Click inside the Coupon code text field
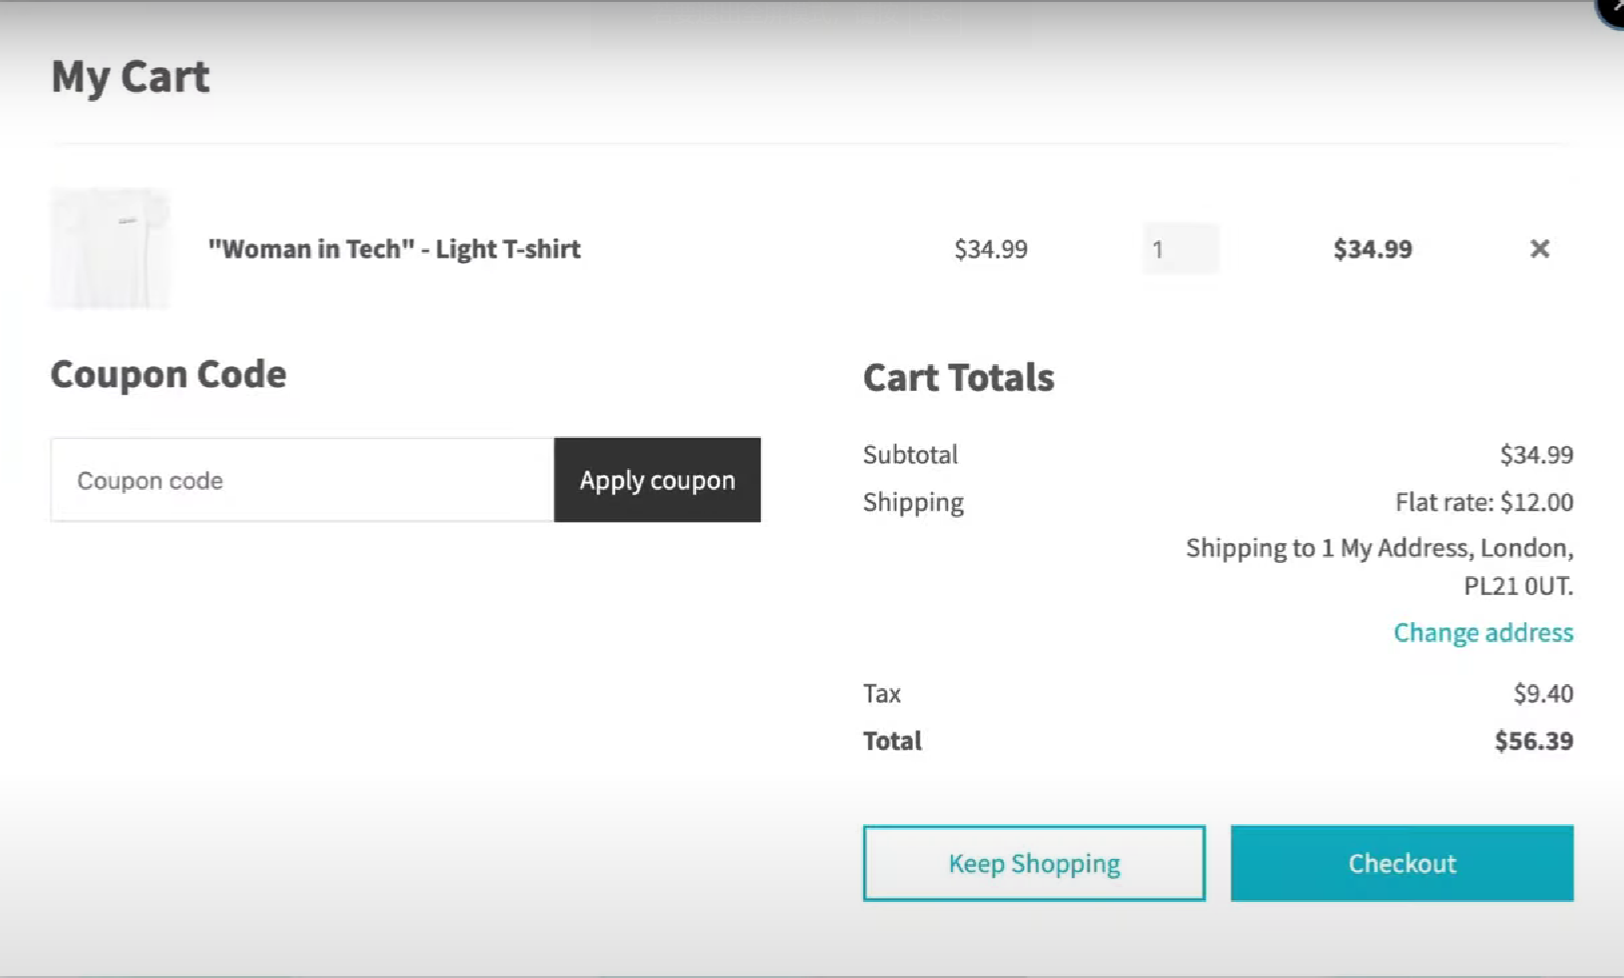 tap(300, 480)
